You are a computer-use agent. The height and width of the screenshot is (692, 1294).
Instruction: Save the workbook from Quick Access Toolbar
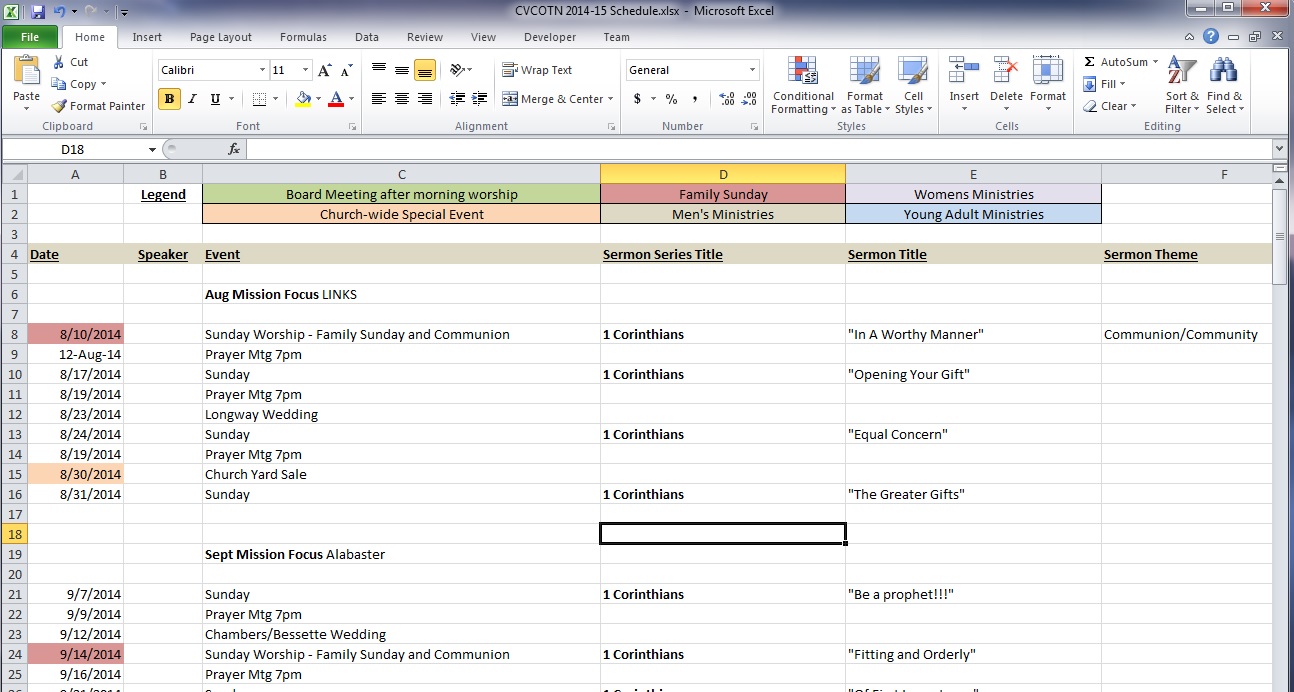(x=38, y=12)
